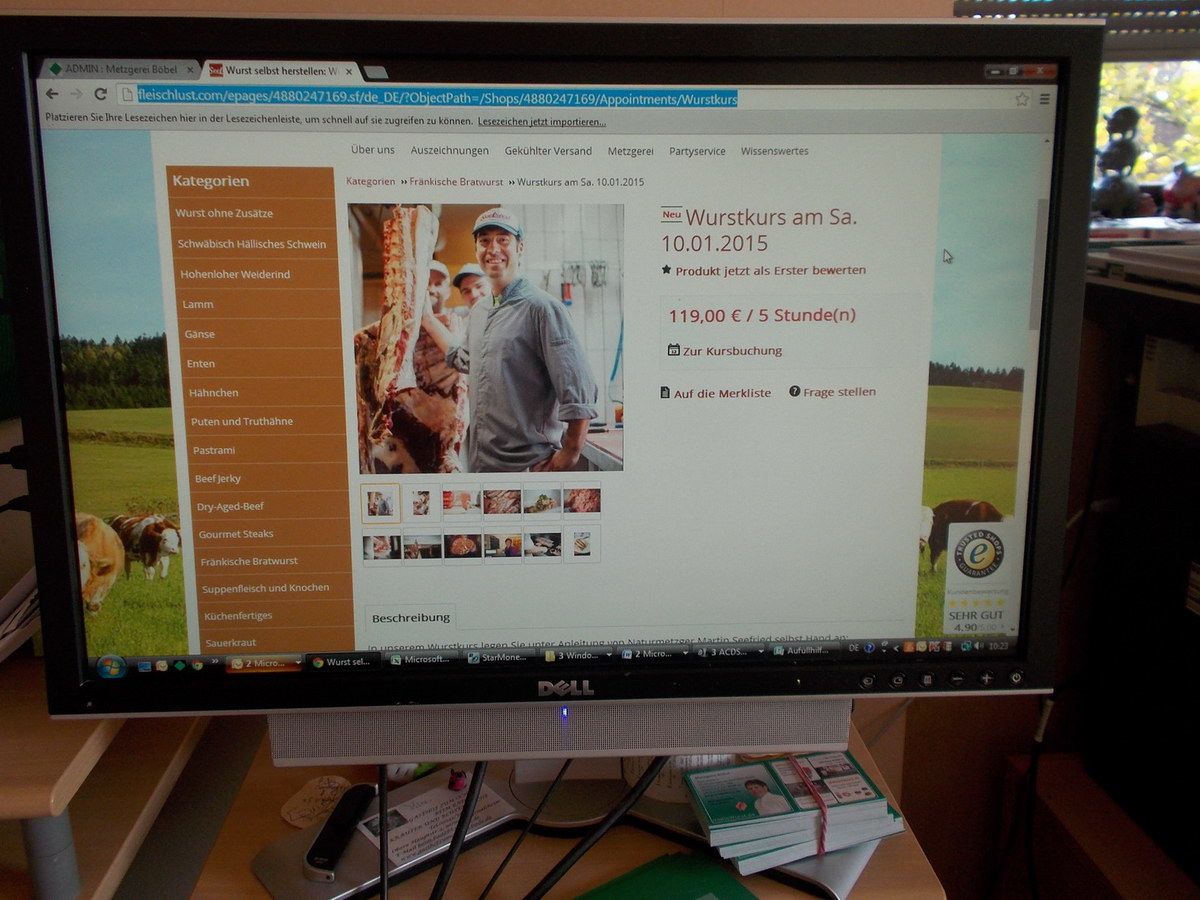Image resolution: width=1200 pixels, height=900 pixels.
Task: Add course via Auf die Merkliste
Action: pyautogui.click(x=722, y=393)
